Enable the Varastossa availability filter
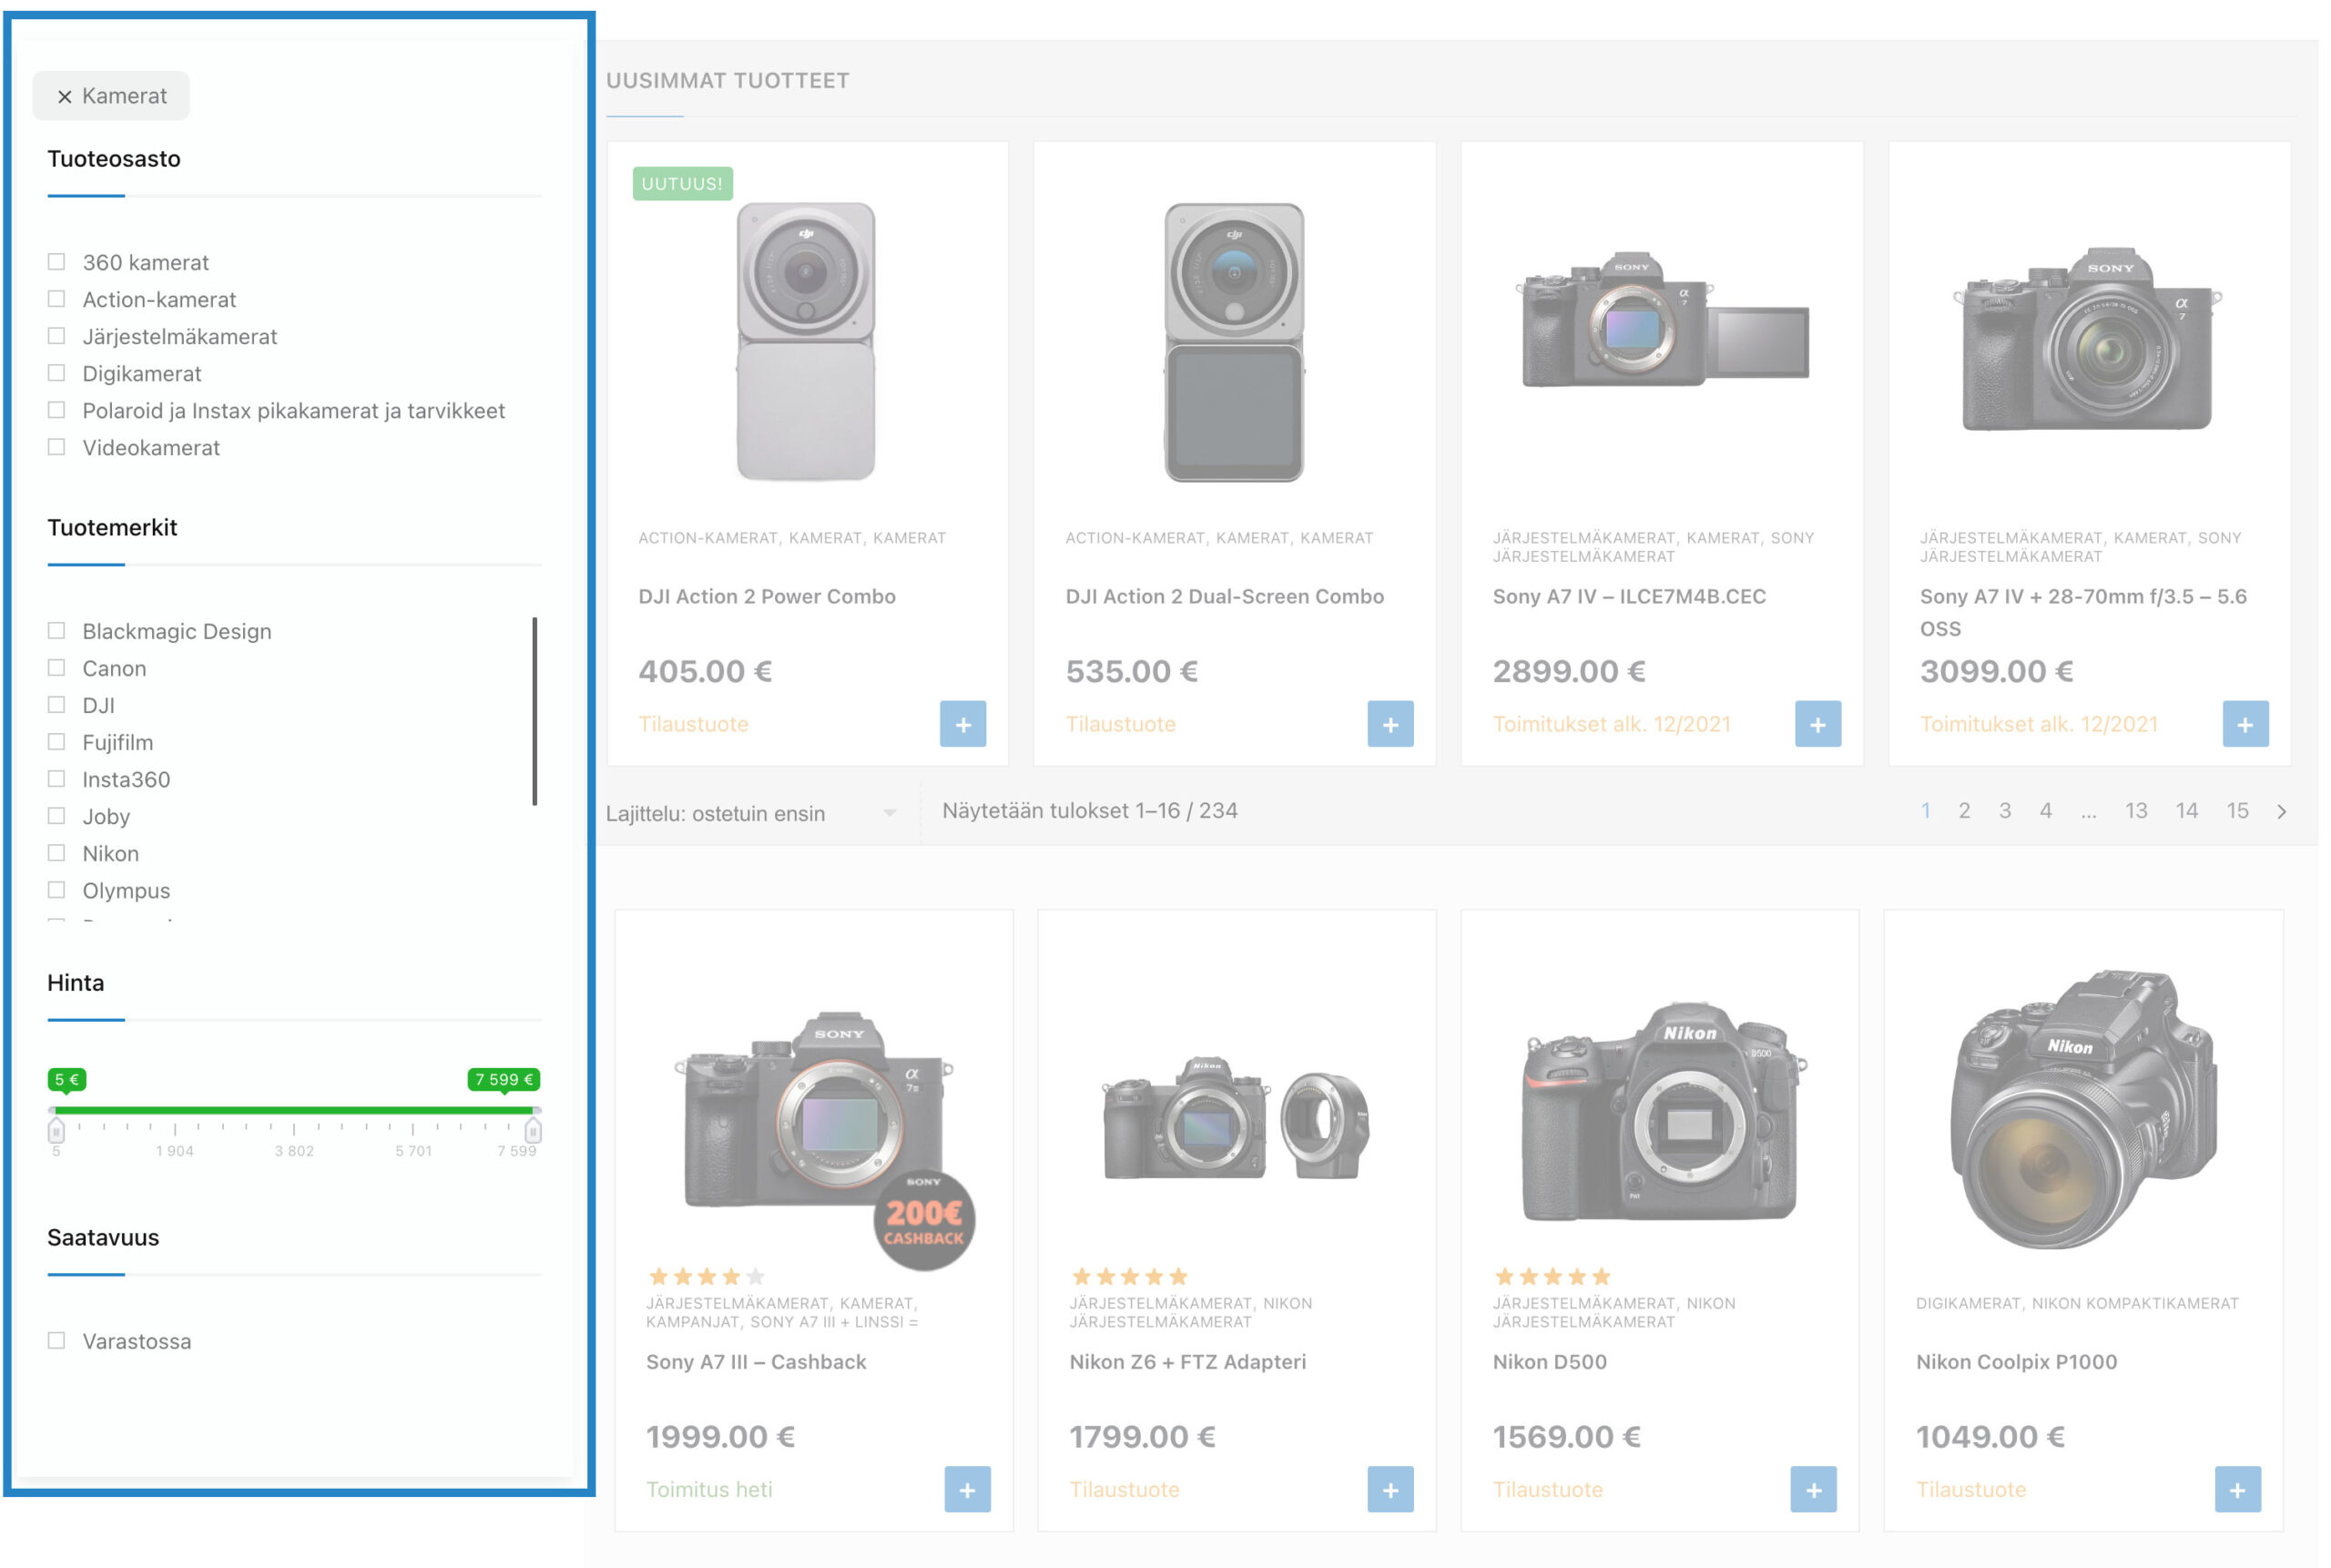 [x=57, y=1340]
